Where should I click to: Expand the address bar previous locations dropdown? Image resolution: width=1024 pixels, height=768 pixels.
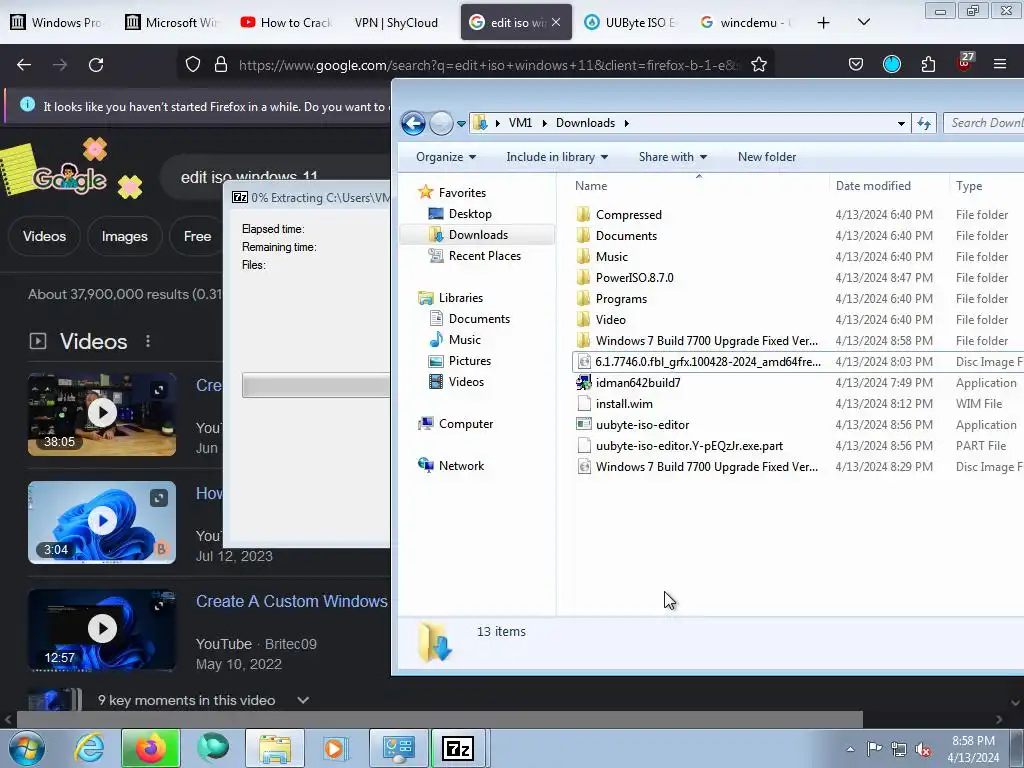(901, 123)
